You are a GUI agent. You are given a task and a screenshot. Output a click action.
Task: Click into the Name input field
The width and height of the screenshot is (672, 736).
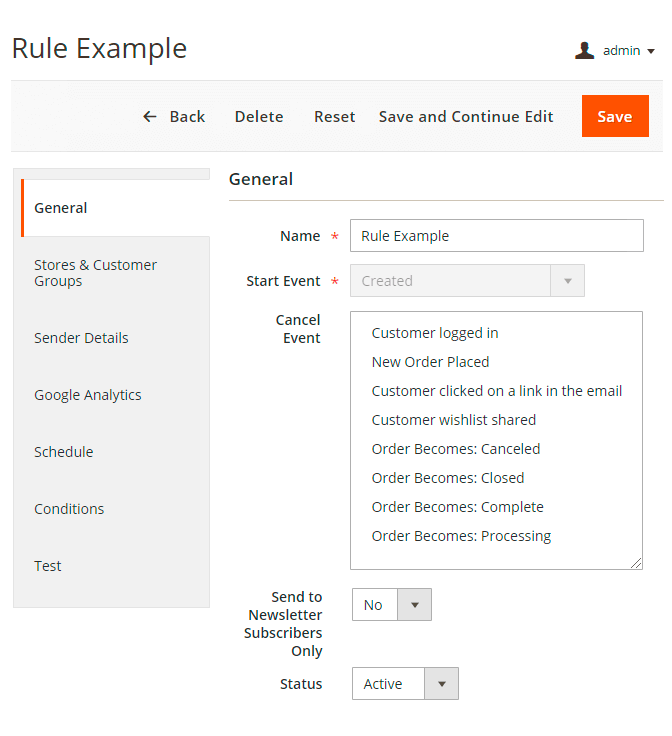click(496, 236)
